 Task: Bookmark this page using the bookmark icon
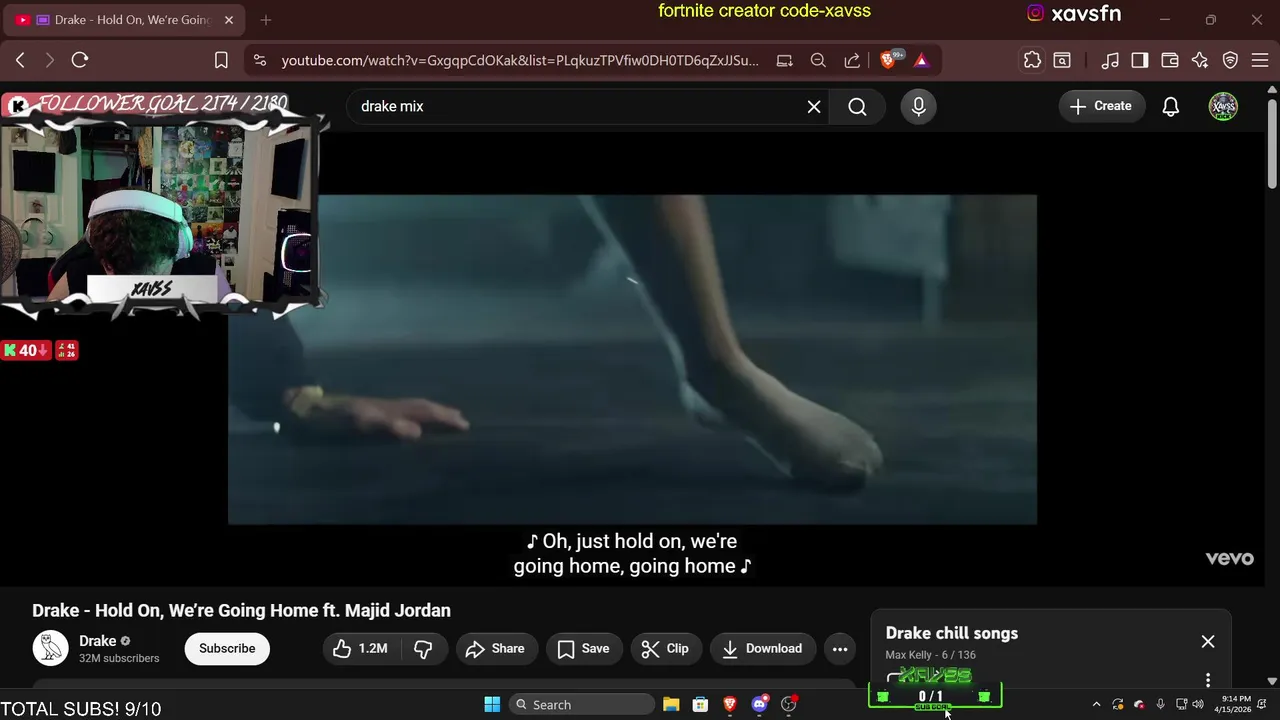coord(221,60)
